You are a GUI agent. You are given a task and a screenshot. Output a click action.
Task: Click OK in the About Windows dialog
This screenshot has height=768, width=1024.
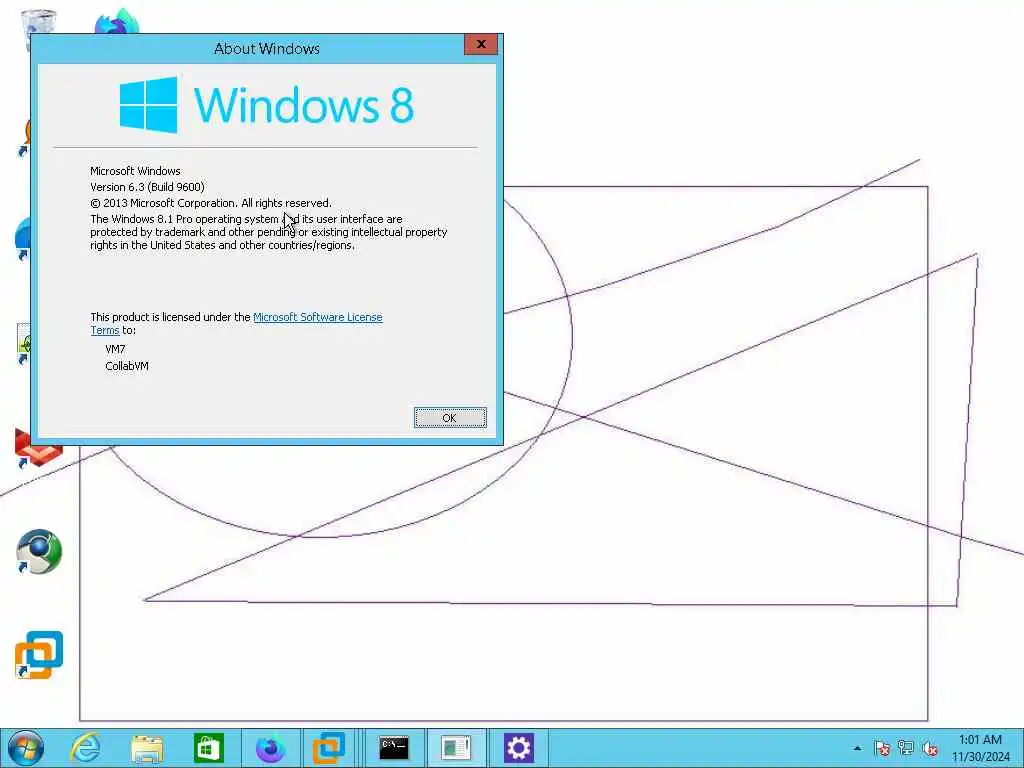tap(450, 418)
